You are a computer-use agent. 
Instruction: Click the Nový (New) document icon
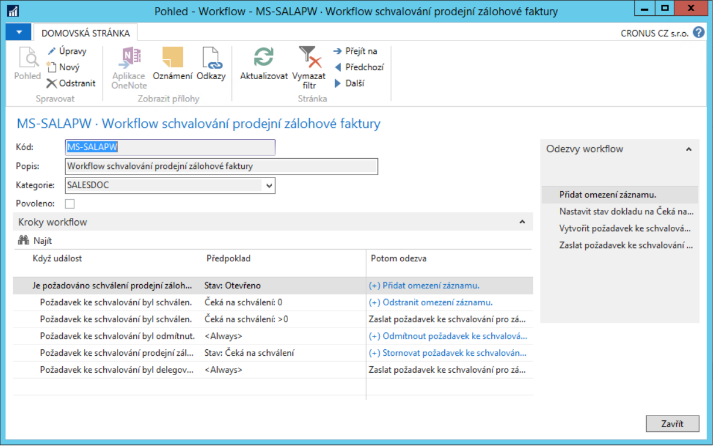click(52, 67)
